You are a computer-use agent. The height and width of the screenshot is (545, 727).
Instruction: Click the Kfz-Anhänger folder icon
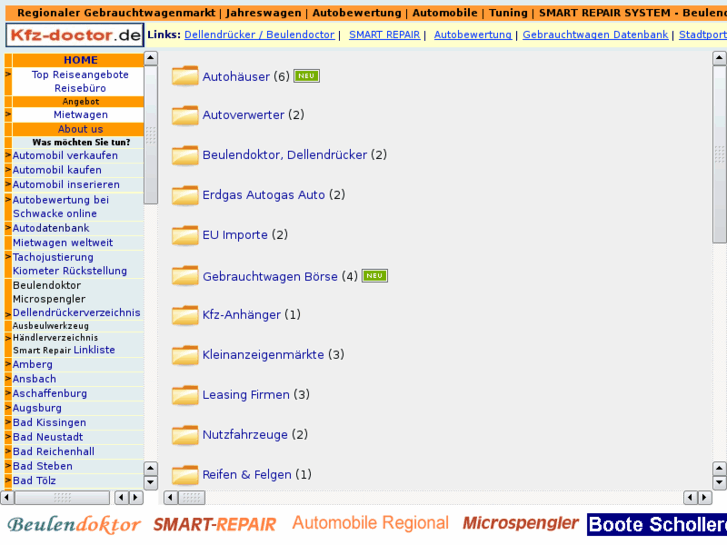[x=185, y=315]
